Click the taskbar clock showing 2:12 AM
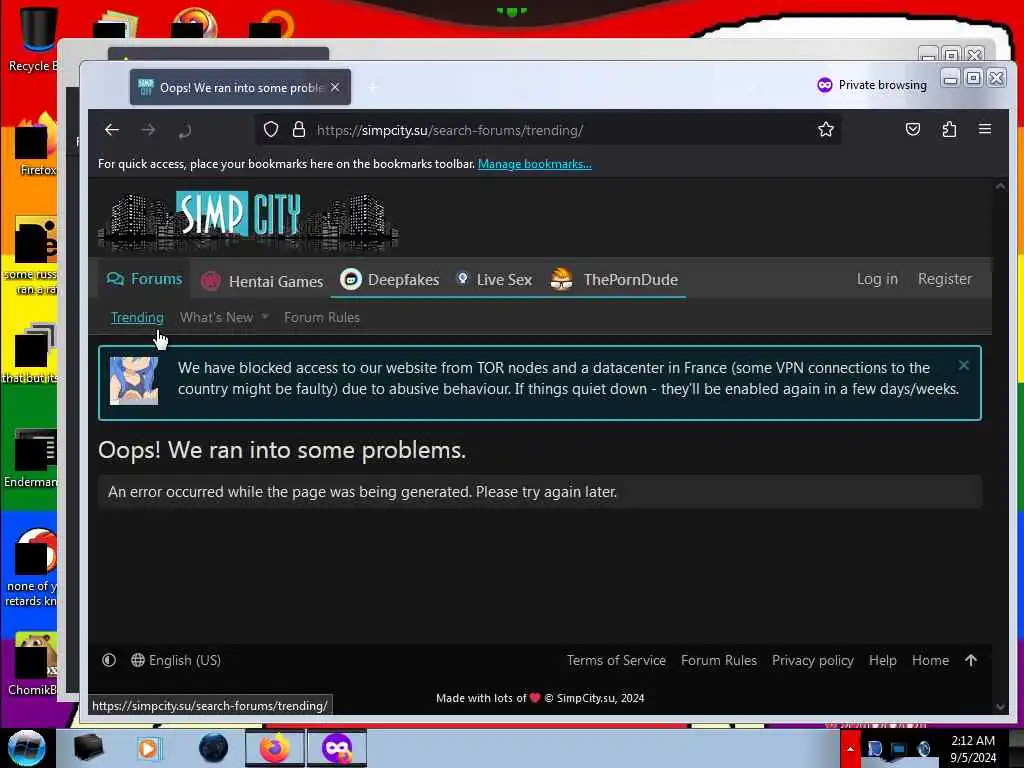 coord(973,749)
